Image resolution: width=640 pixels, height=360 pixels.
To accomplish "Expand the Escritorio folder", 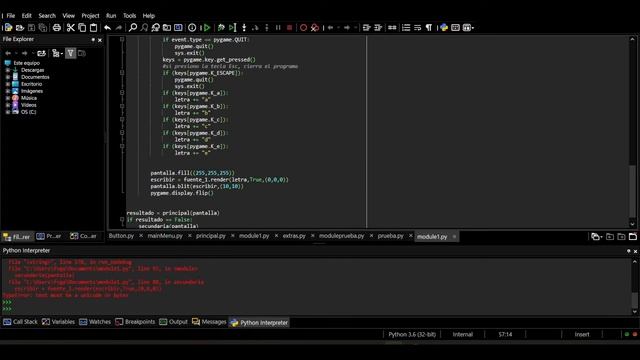I will click(x=8, y=84).
